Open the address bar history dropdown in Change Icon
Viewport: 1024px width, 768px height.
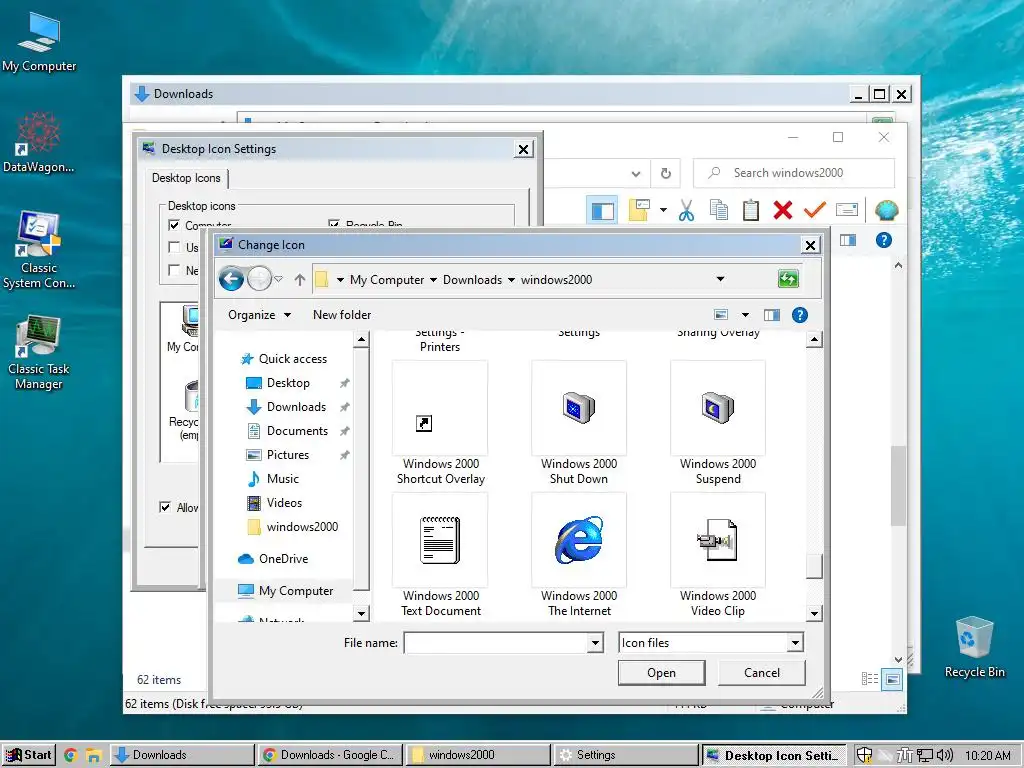pyautogui.click(x=720, y=279)
